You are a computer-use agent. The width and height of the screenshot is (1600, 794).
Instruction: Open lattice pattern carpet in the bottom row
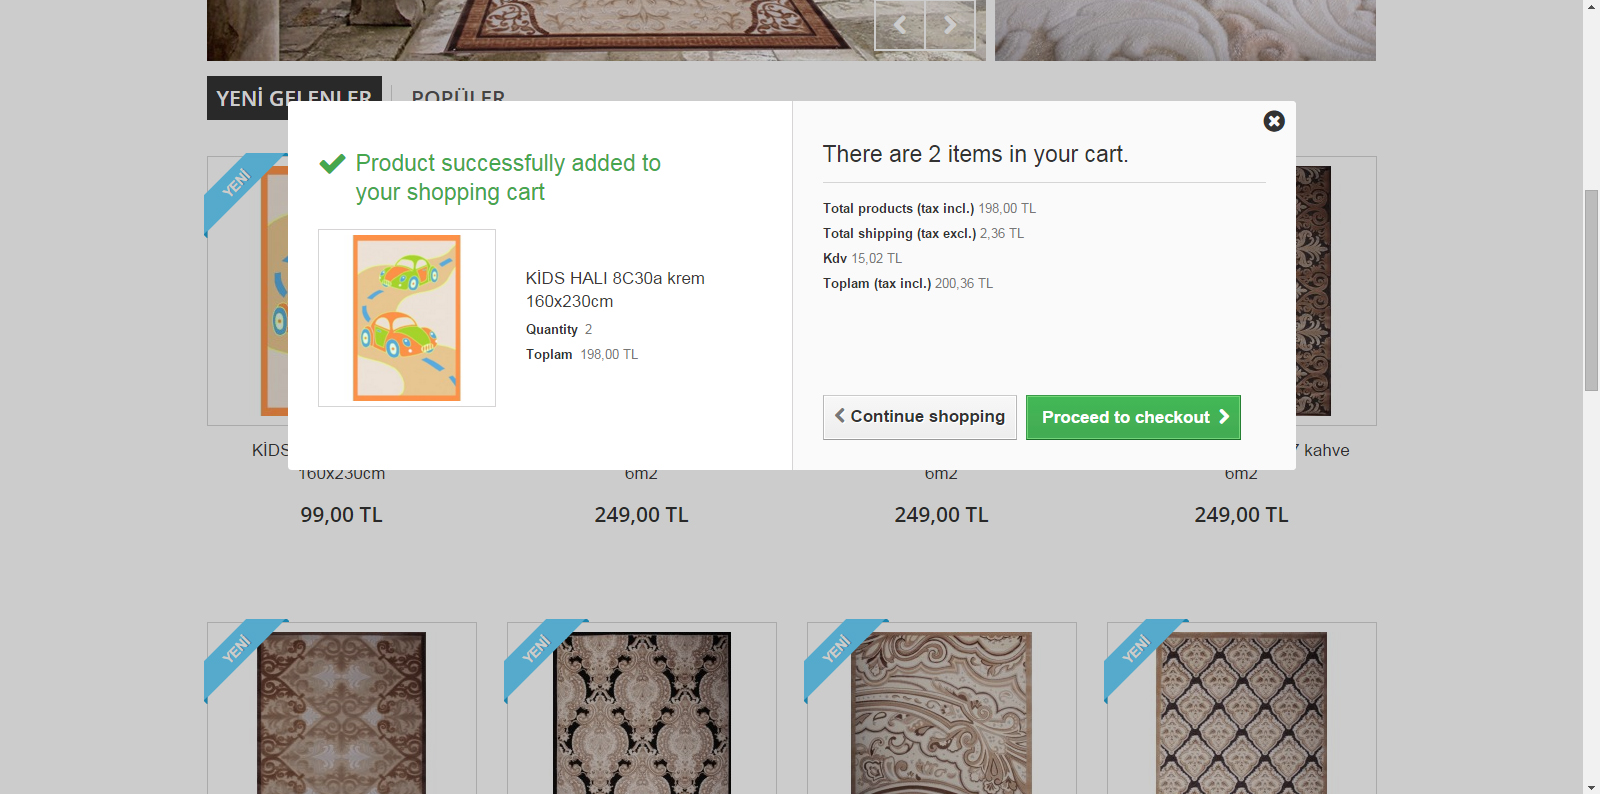coord(1242,712)
